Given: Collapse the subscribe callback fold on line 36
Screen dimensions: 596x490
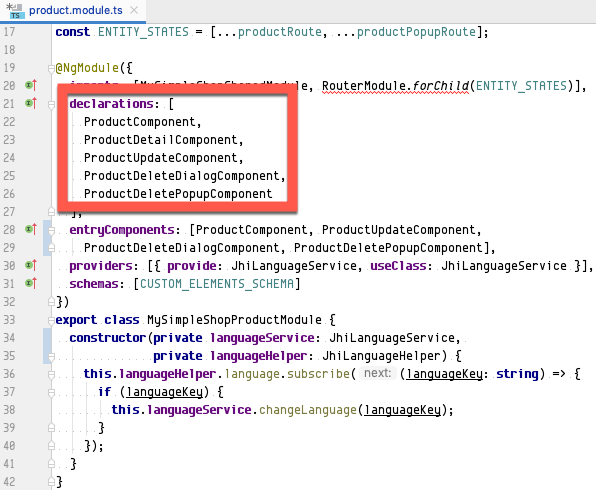Looking at the screenshot, I should click(x=51, y=374).
